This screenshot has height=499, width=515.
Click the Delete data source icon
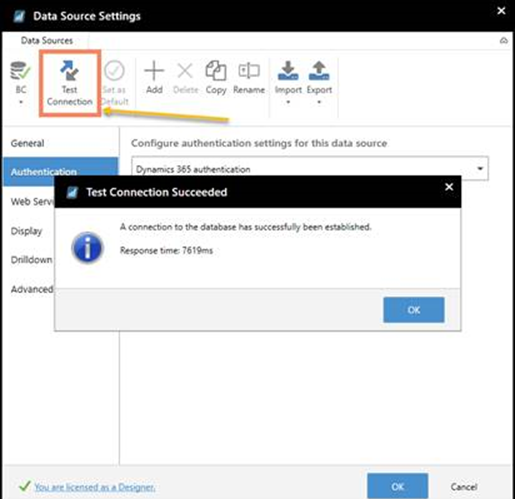click(185, 71)
